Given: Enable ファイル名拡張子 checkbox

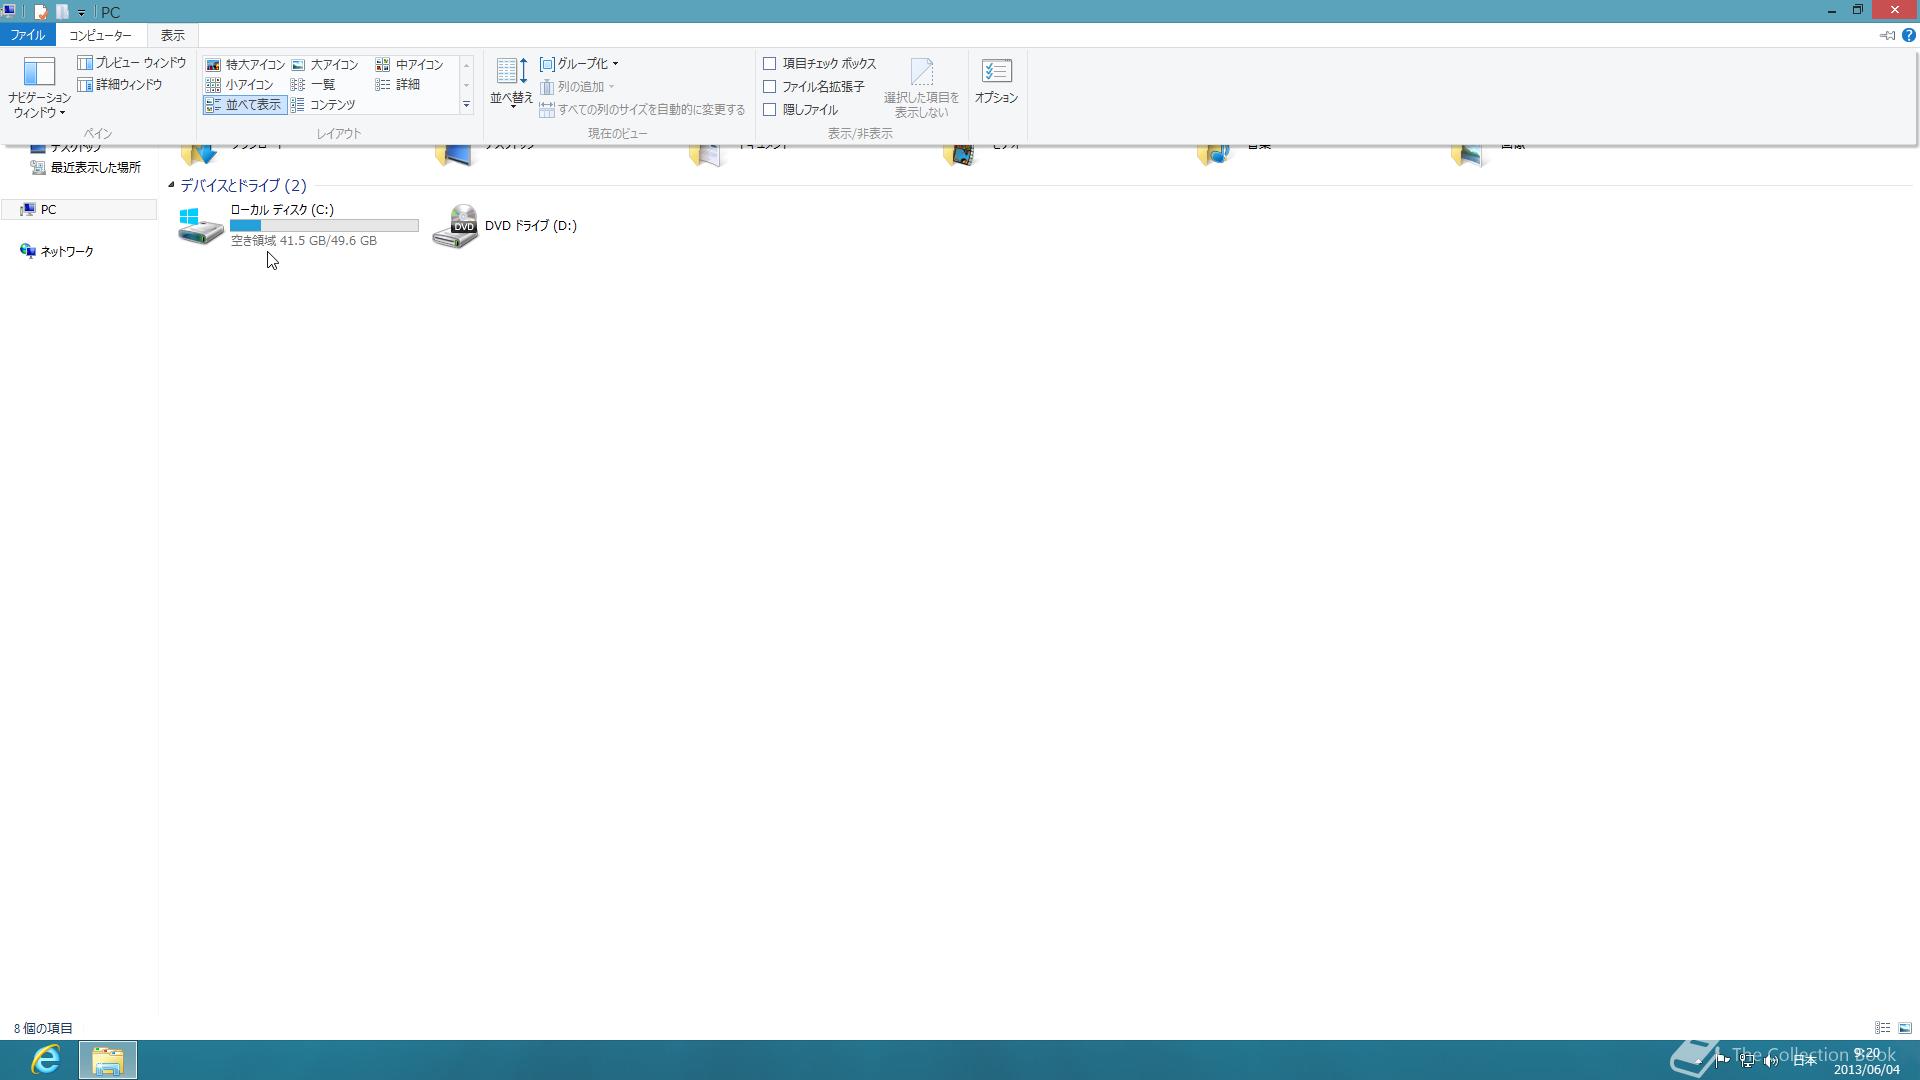Looking at the screenshot, I should 814,87.
